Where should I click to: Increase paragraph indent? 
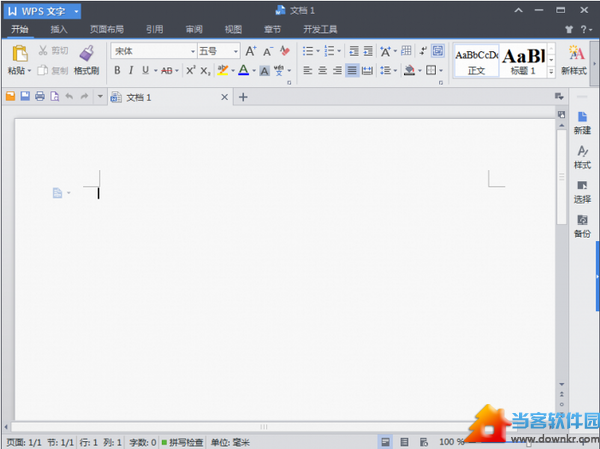click(368, 51)
